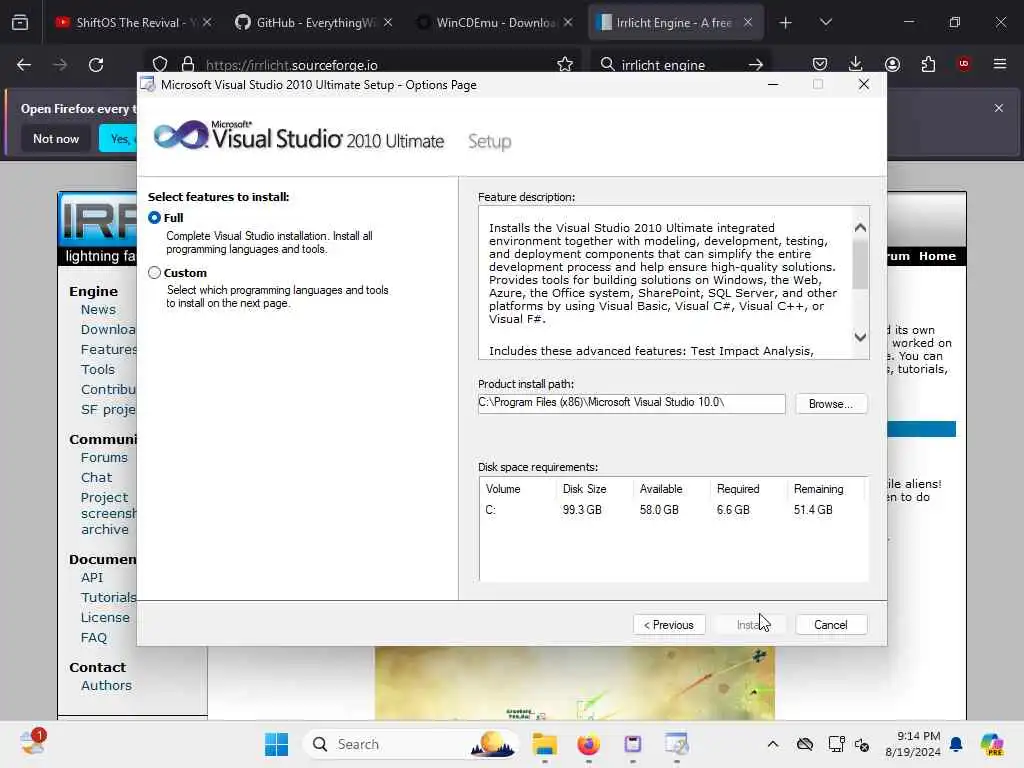The image size is (1024, 768).
Task: Click the tracking protection shield icon
Action: coord(160,64)
